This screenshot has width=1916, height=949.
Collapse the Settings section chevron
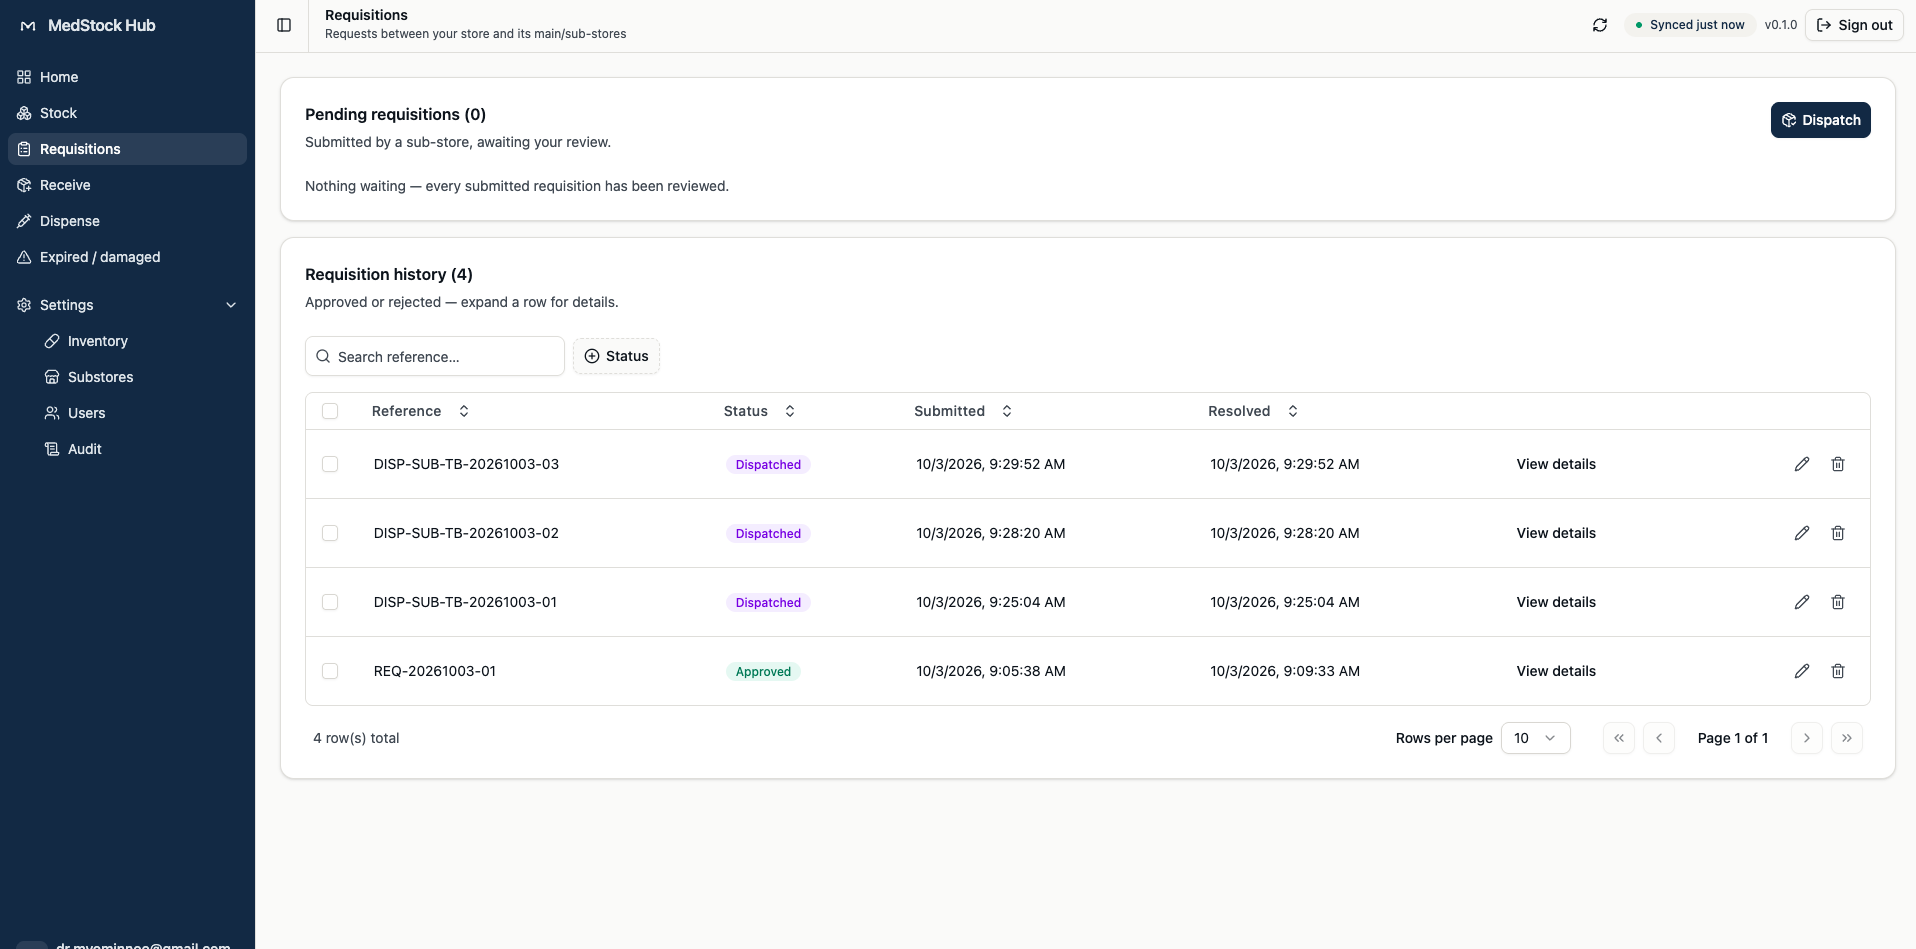(x=231, y=305)
